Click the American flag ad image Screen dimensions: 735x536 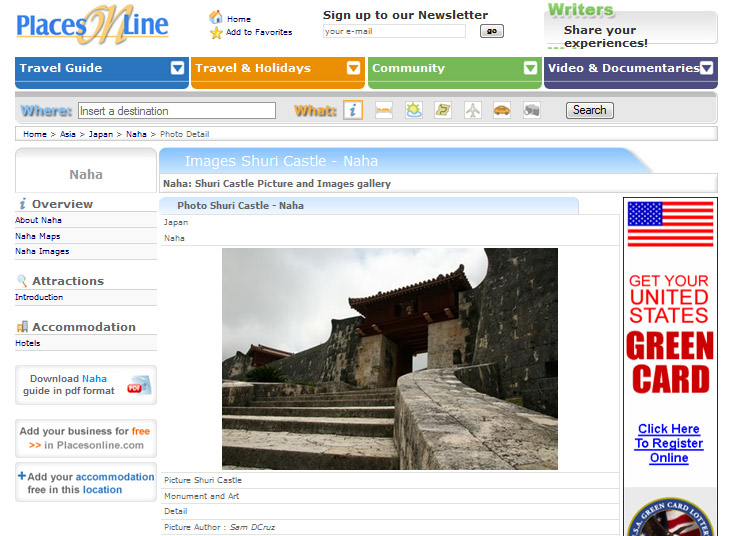click(670, 224)
